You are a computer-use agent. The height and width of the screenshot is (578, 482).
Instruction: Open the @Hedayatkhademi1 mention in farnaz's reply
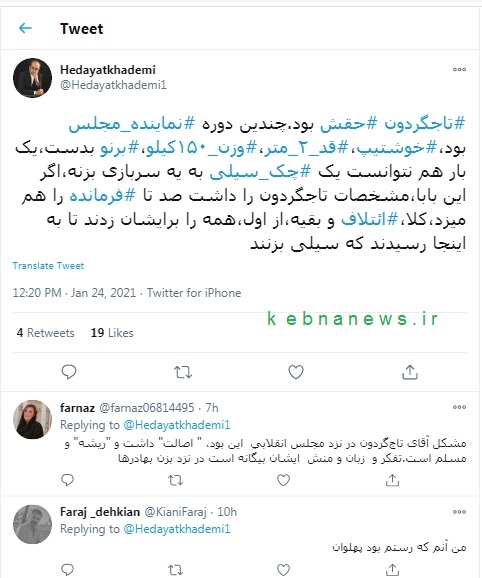click(x=177, y=425)
